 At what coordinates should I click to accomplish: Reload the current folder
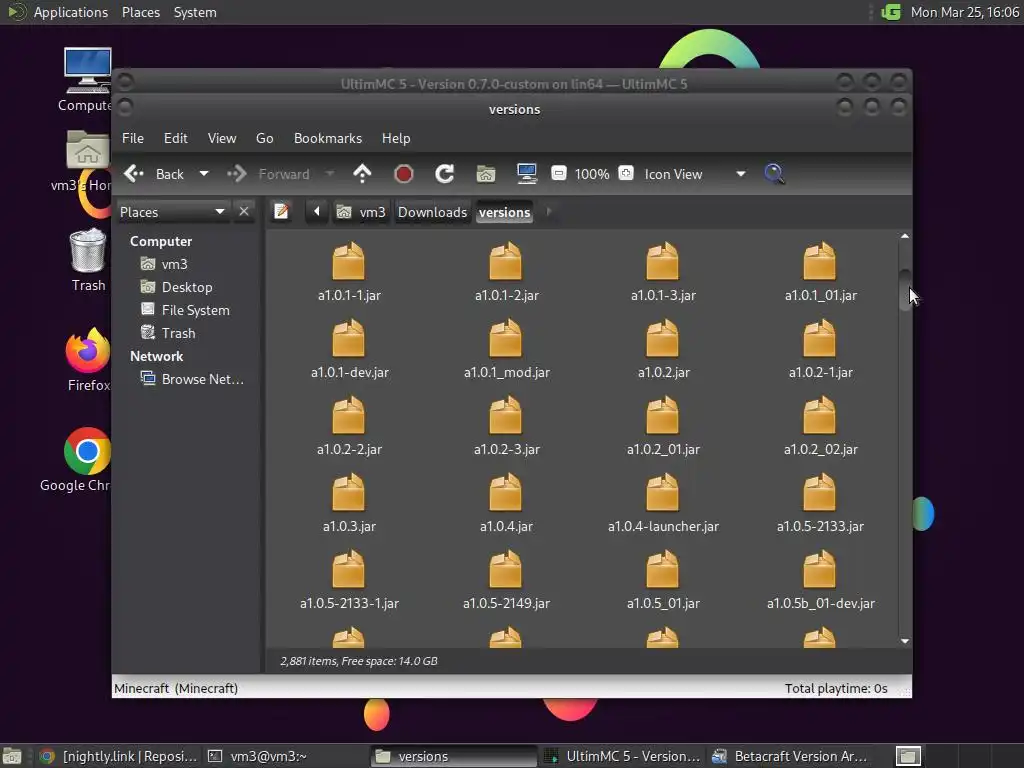coord(445,174)
